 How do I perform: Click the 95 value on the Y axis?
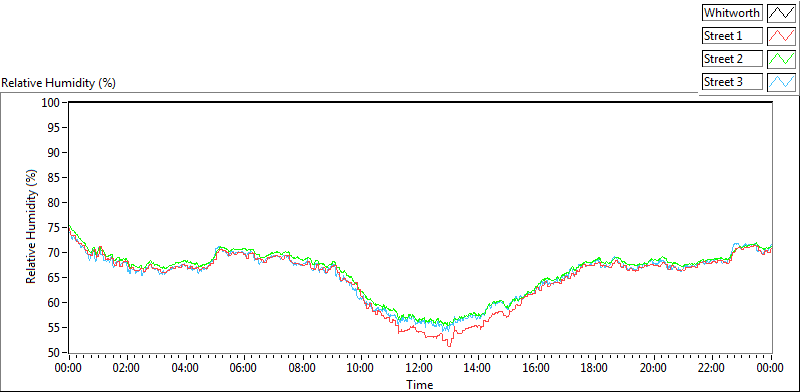55,128
